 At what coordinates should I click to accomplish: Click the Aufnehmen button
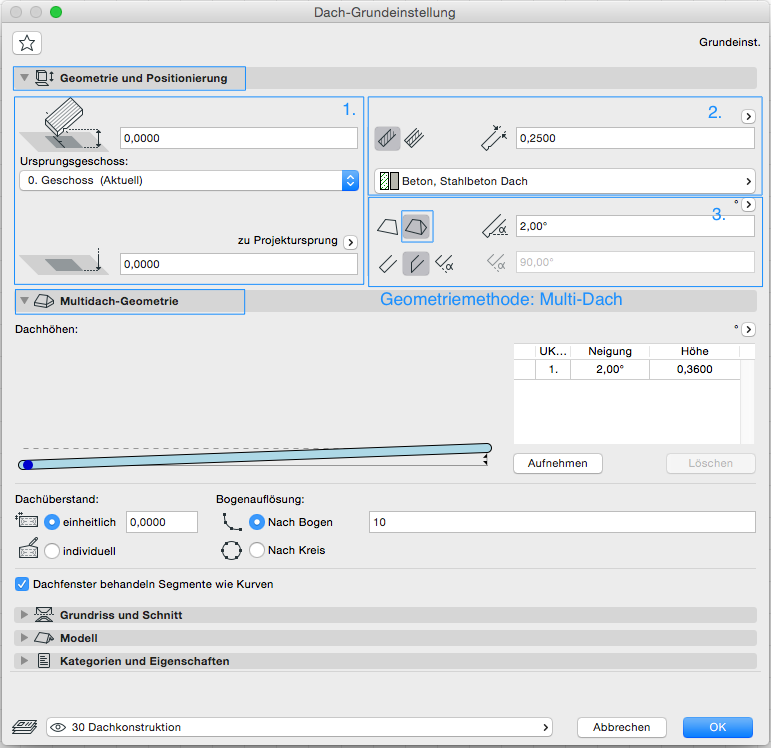point(558,463)
